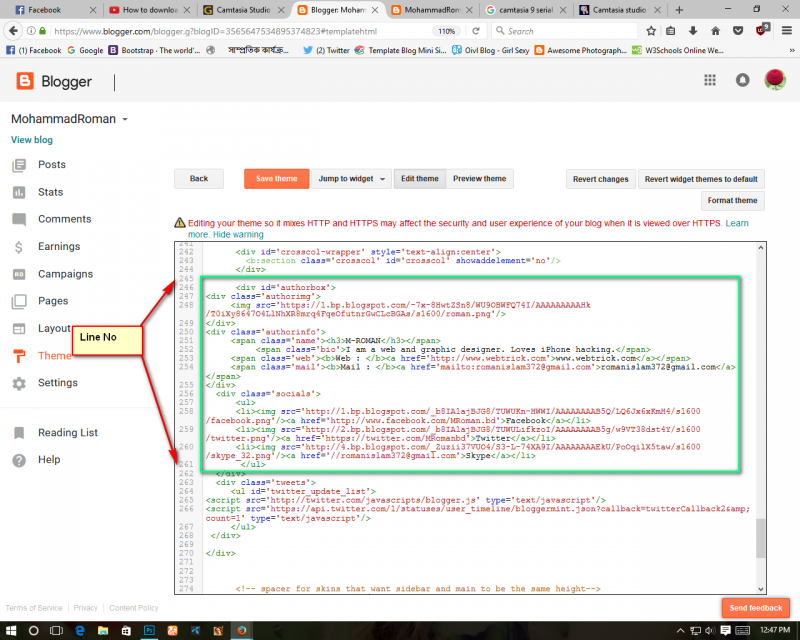800x640 pixels.
Task: Bookmark this page with the star icon
Action: pos(652,31)
